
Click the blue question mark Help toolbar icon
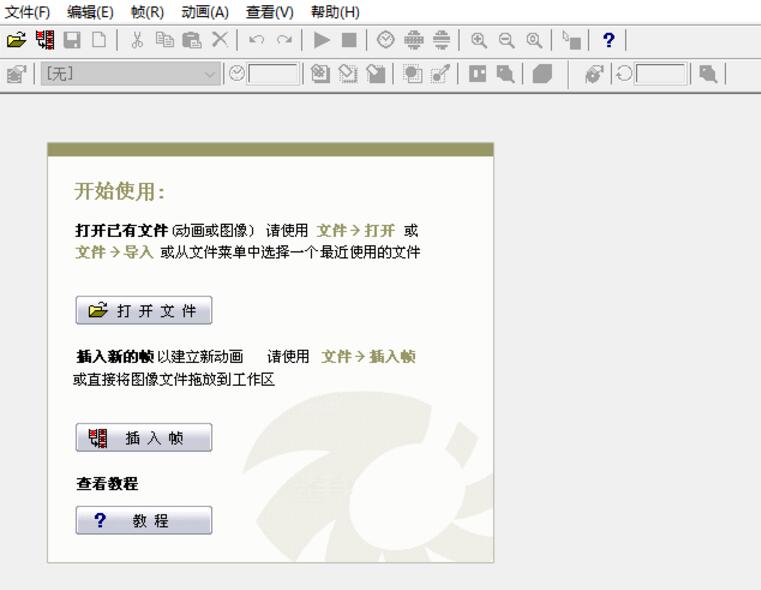click(x=609, y=40)
